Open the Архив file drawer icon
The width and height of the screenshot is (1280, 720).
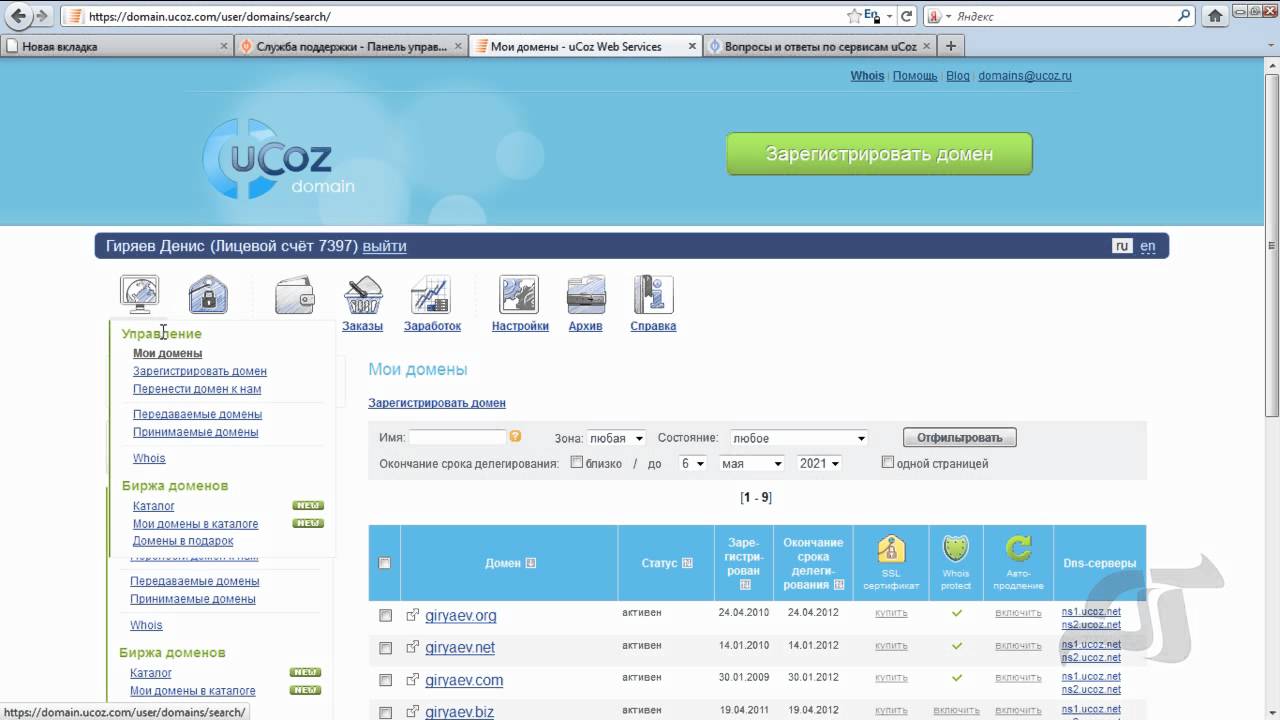(x=586, y=295)
